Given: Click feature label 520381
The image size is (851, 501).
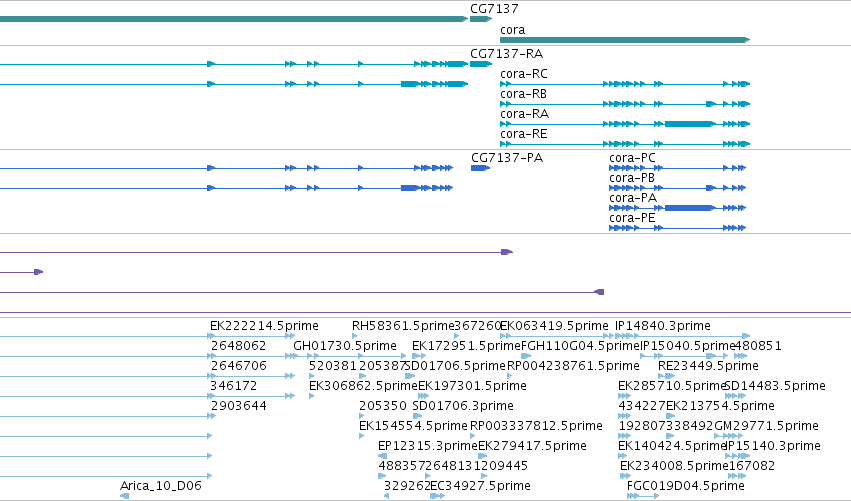Looking at the screenshot, I should 333,366.
